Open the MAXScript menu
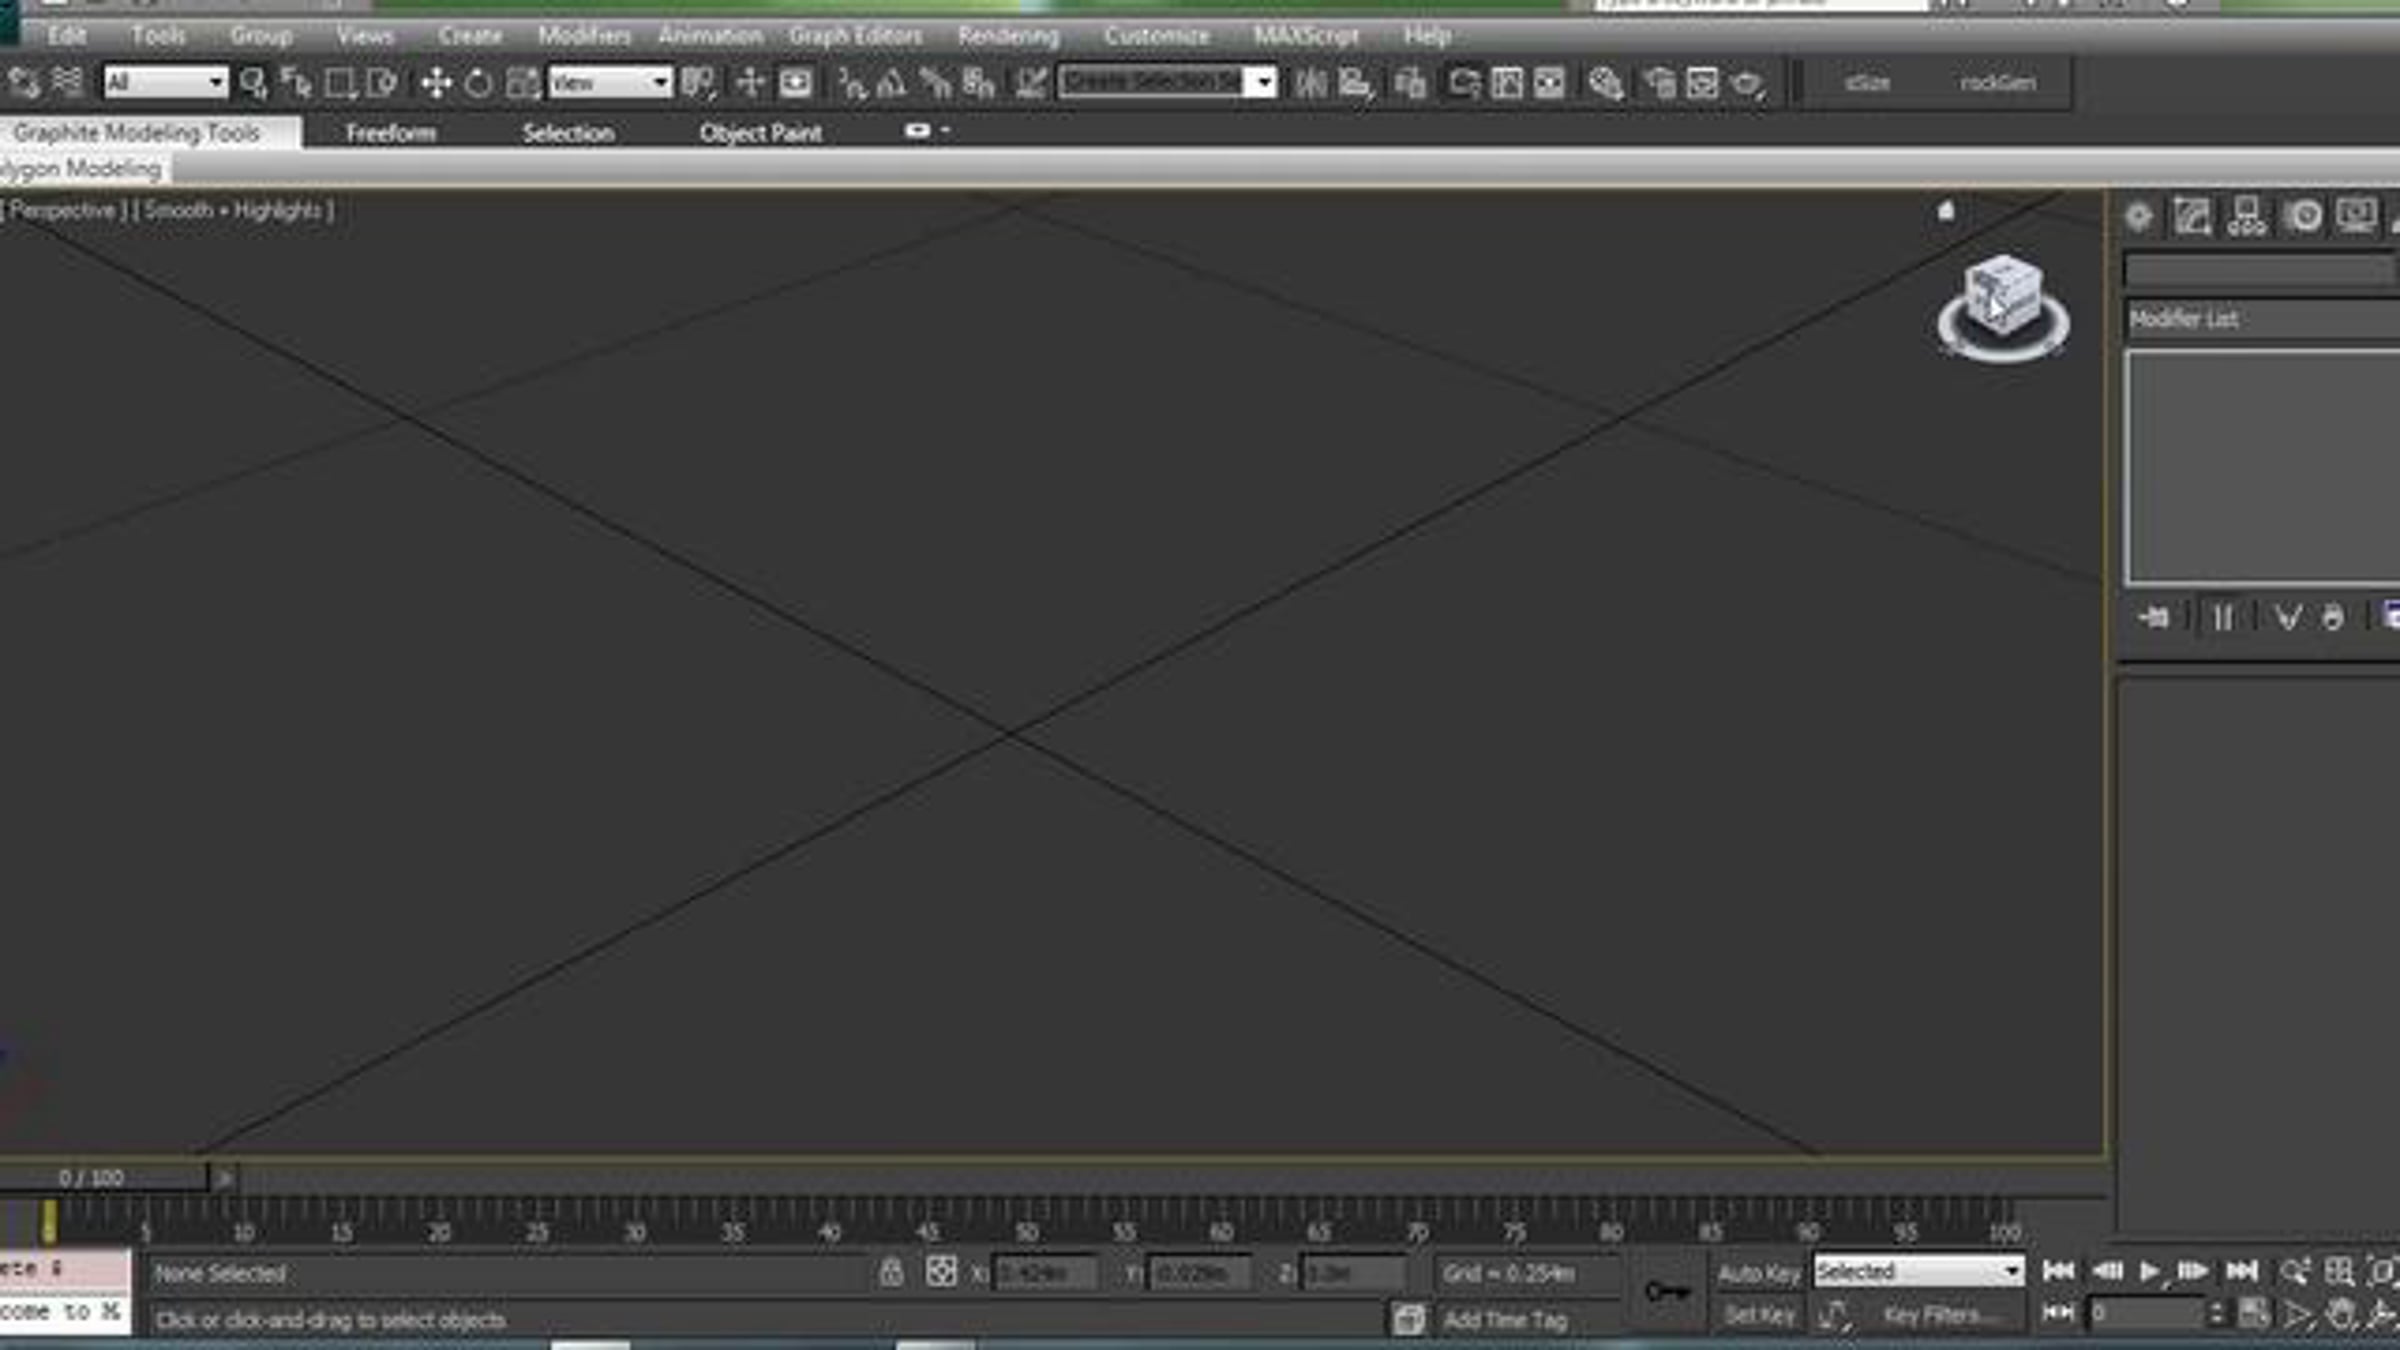Image resolution: width=2400 pixels, height=1350 pixels. [1306, 35]
